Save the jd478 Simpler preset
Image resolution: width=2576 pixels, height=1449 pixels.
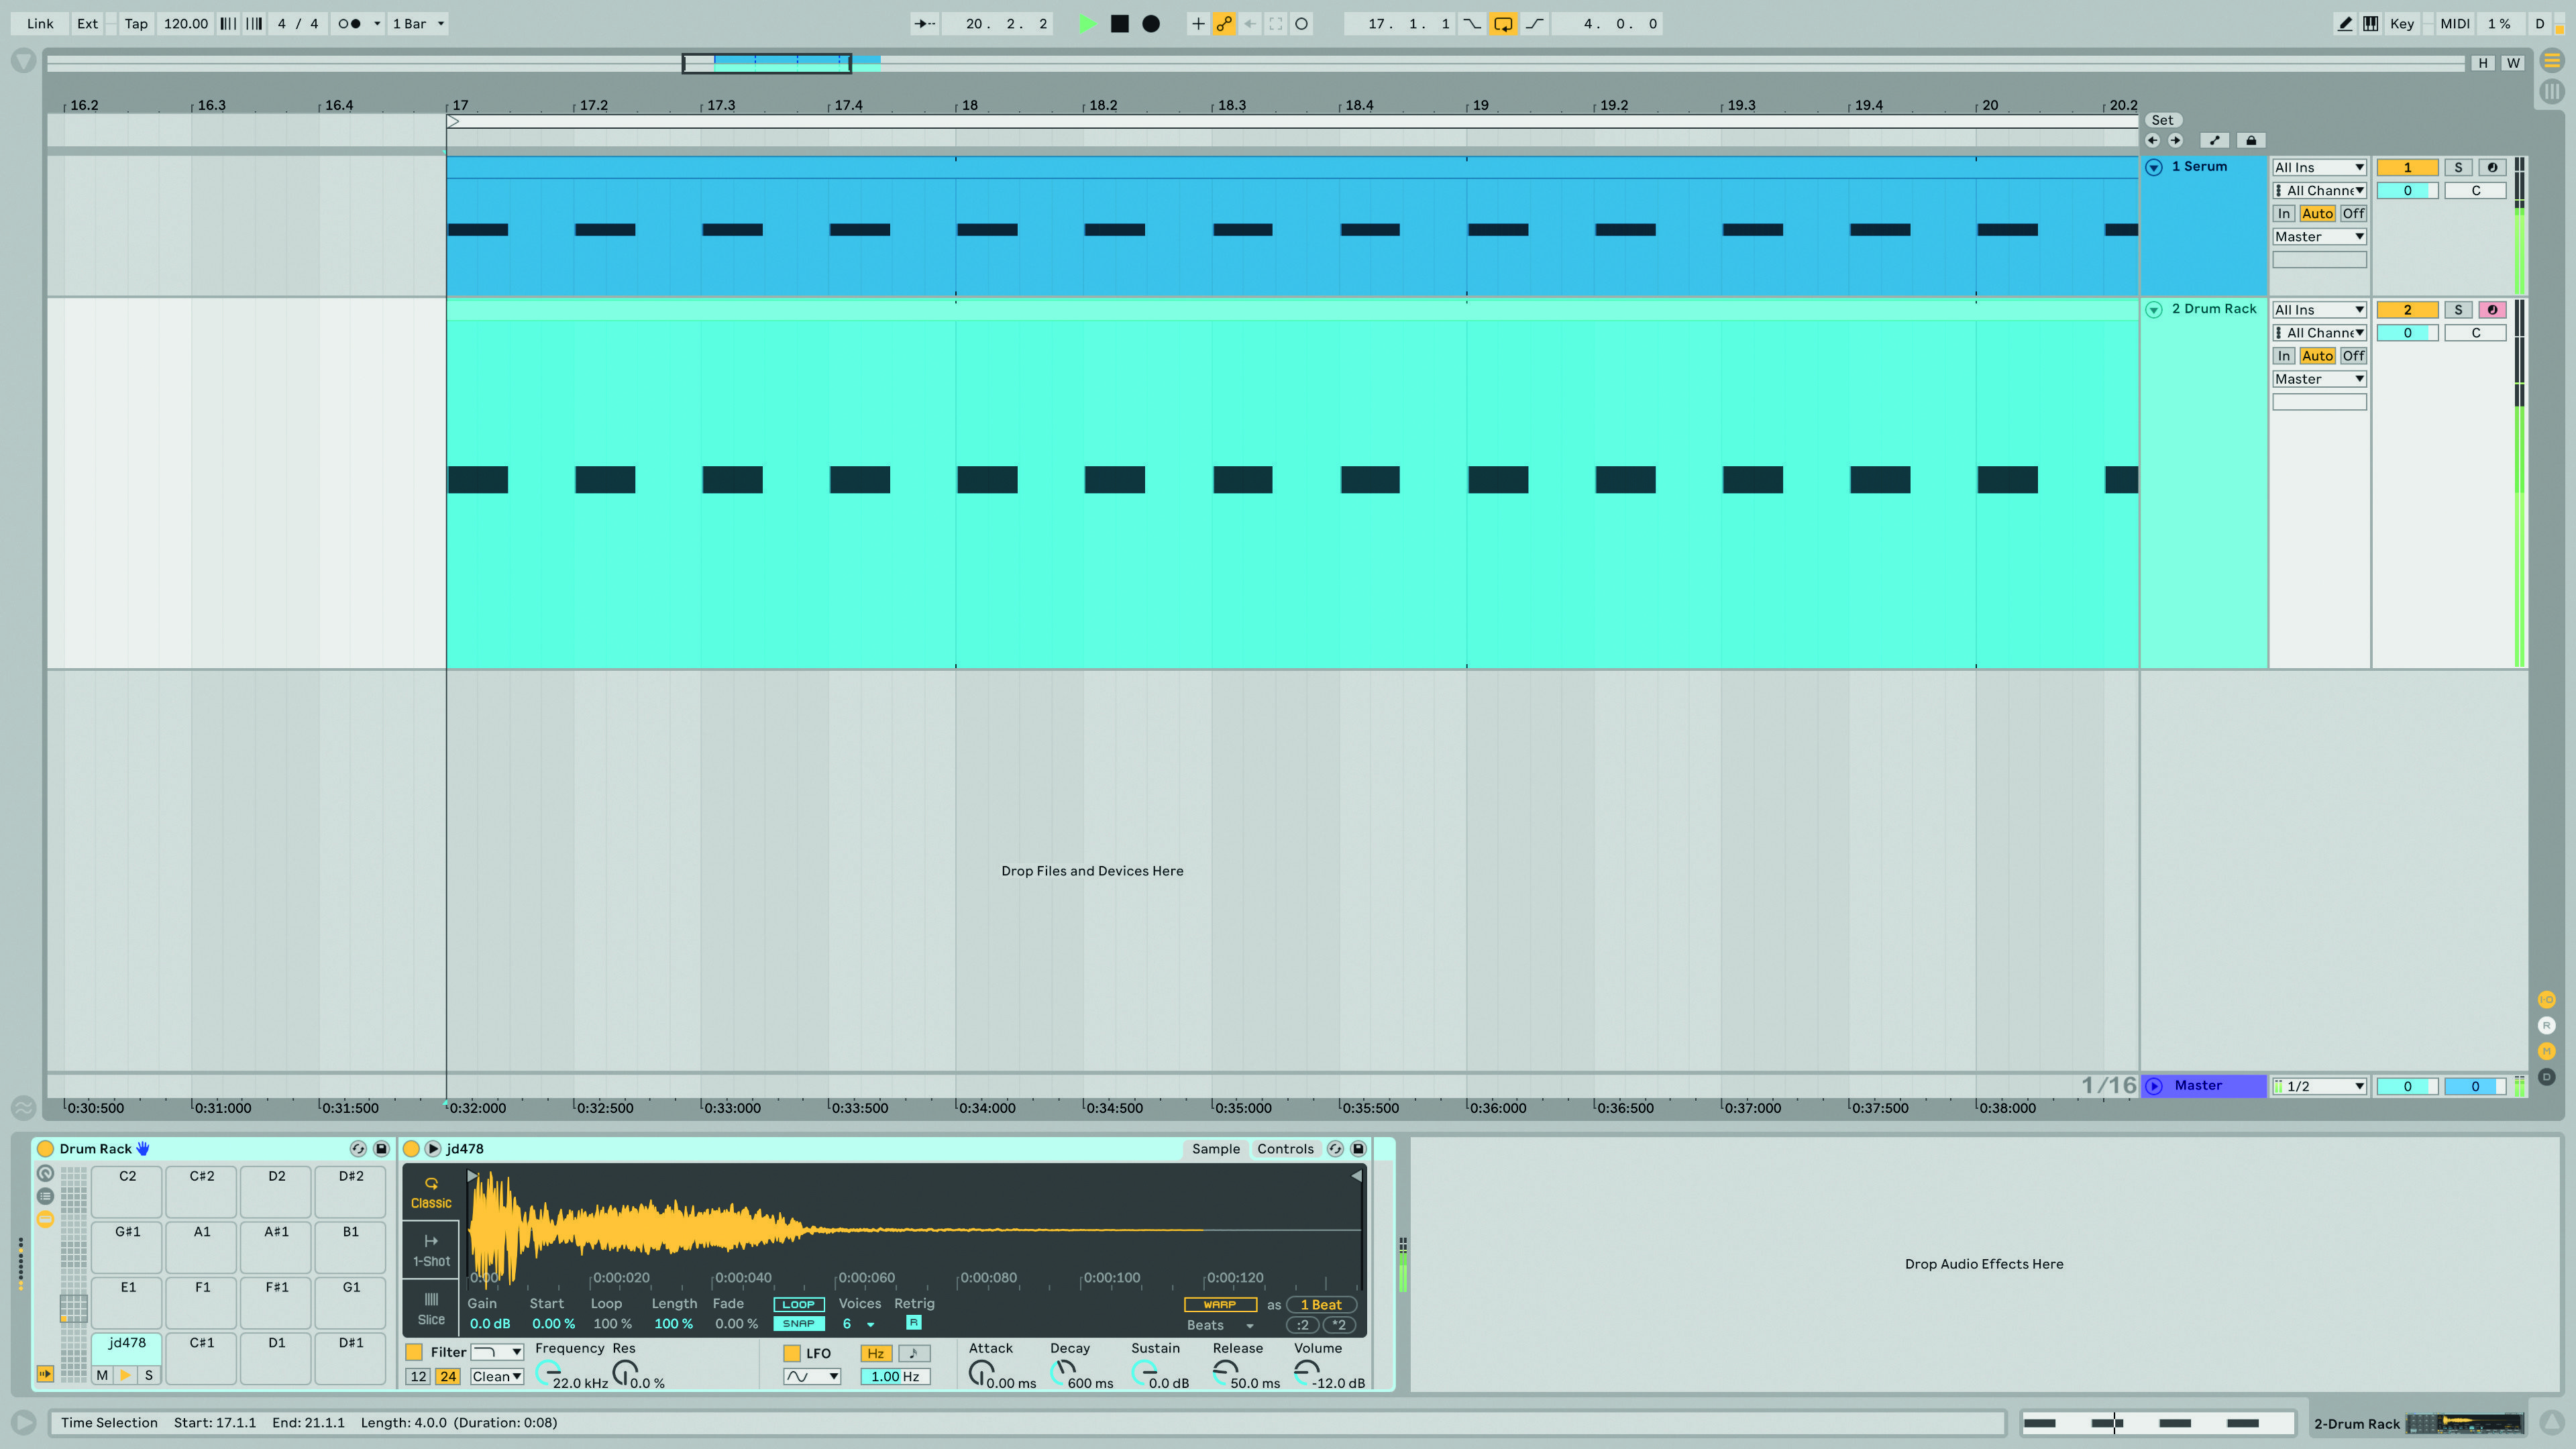click(1358, 1148)
